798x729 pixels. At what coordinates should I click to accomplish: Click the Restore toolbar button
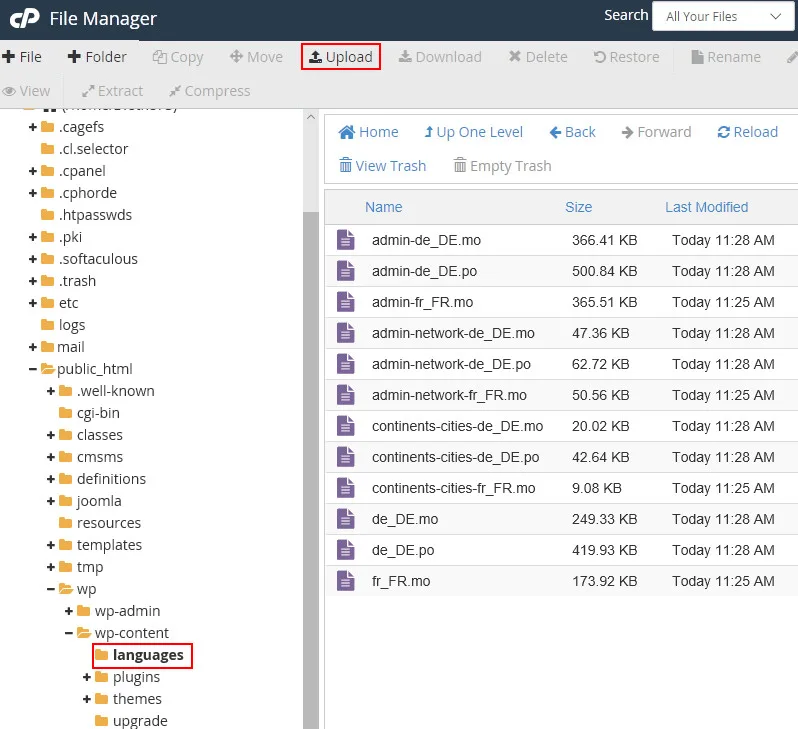pyautogui.click(x=626, y=57)
